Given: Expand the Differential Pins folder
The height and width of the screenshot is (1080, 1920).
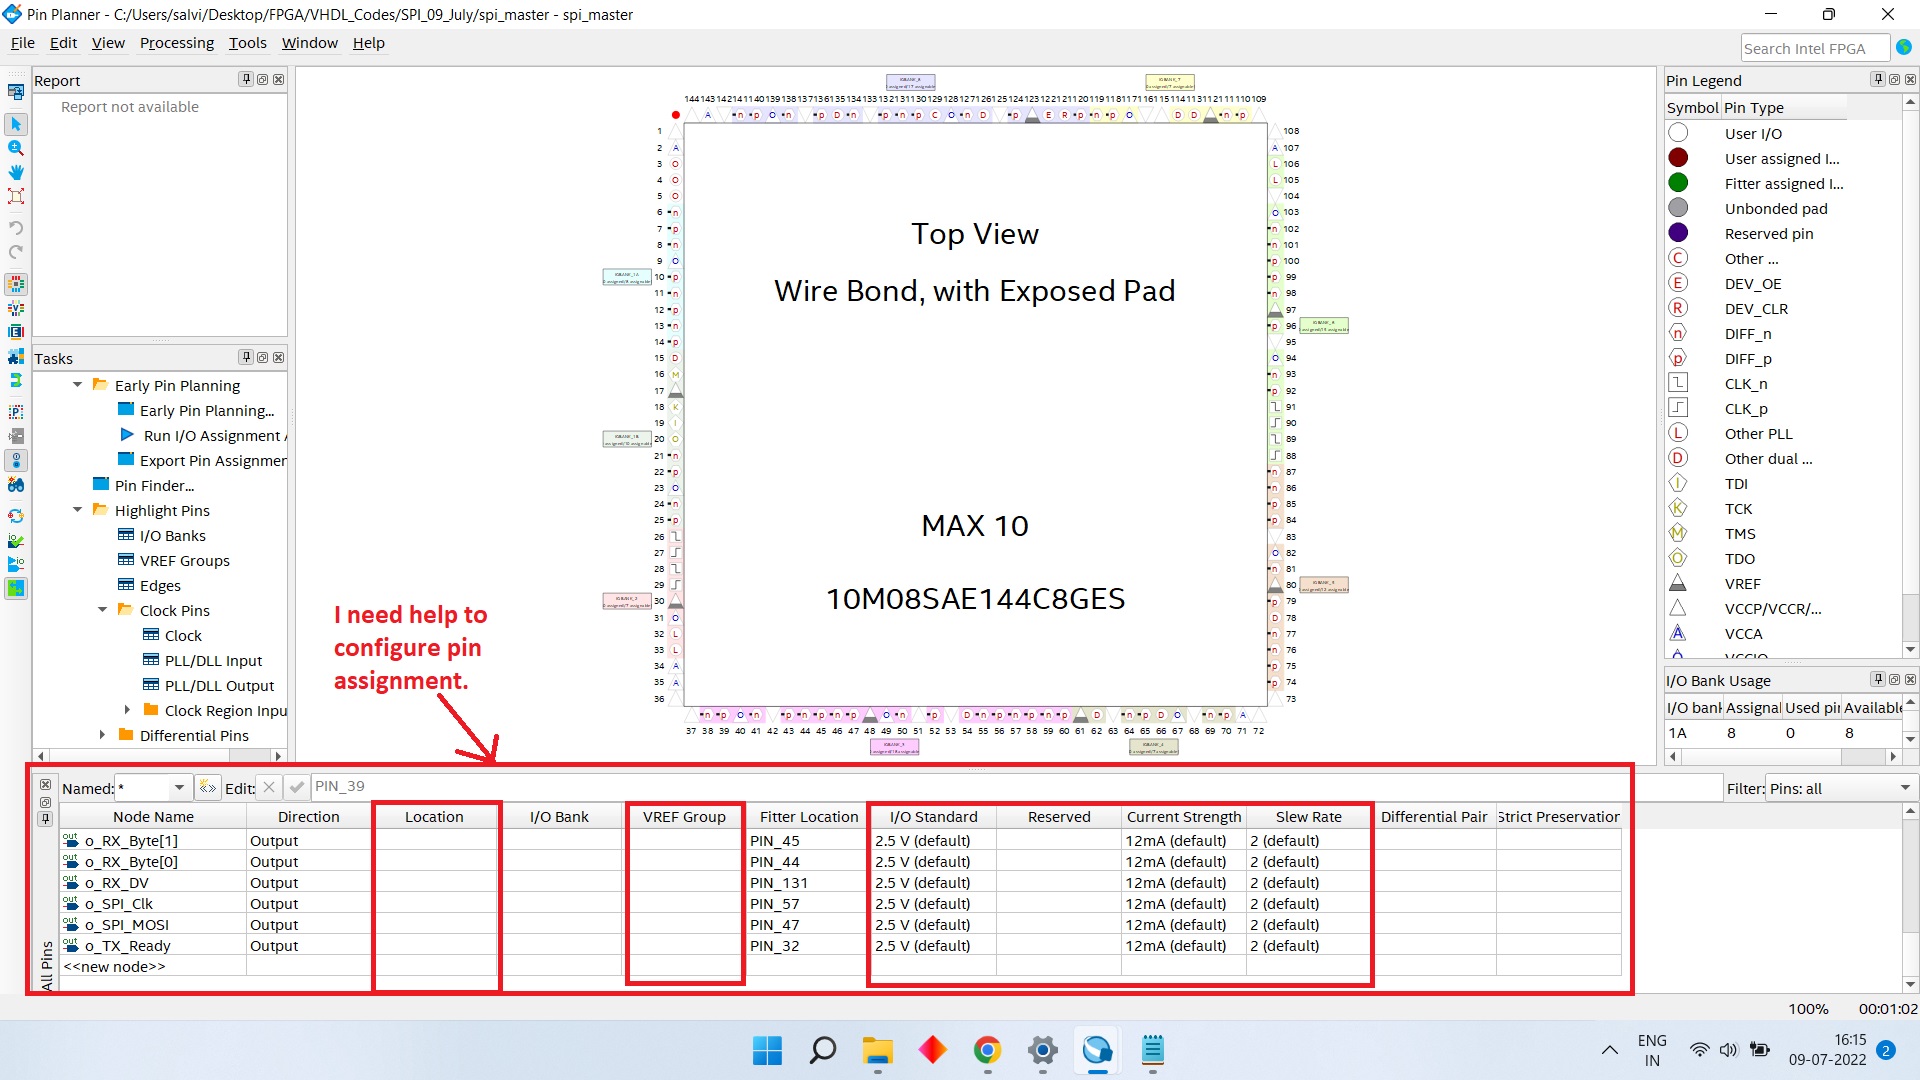Looking at the screenshot, I should pos(102,735).
